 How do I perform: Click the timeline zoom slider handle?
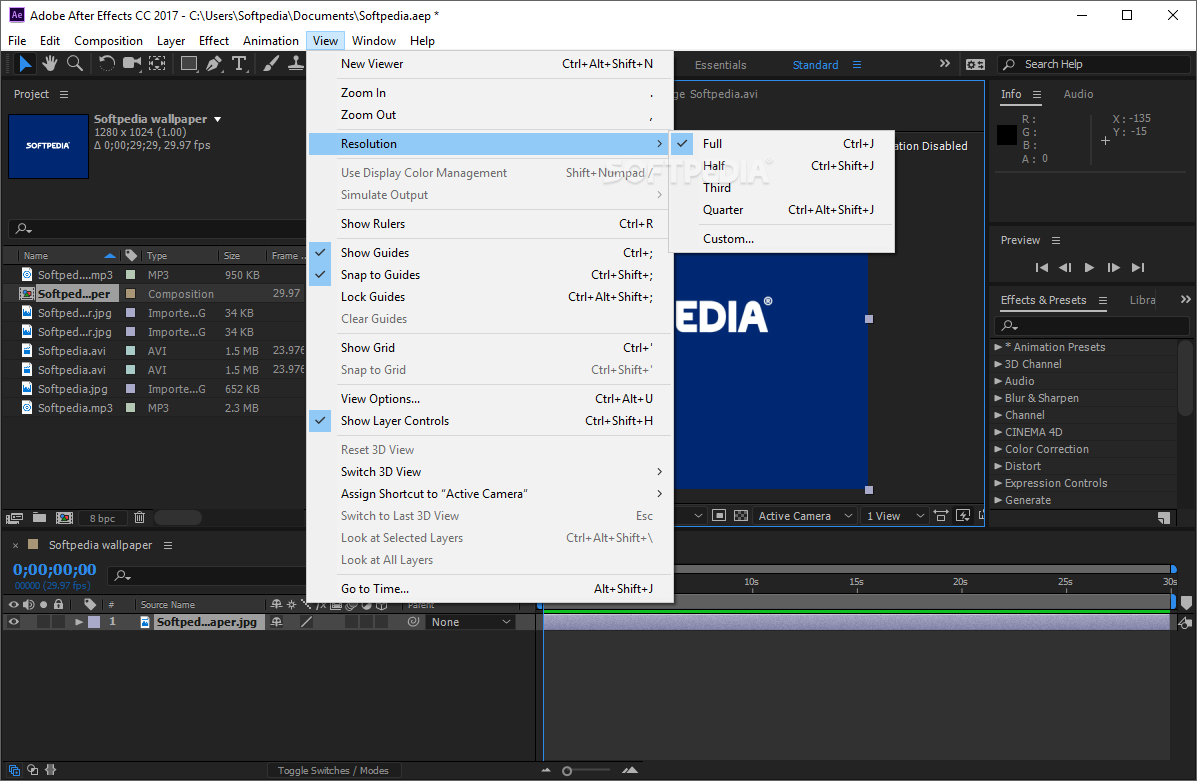click(567, 771)
